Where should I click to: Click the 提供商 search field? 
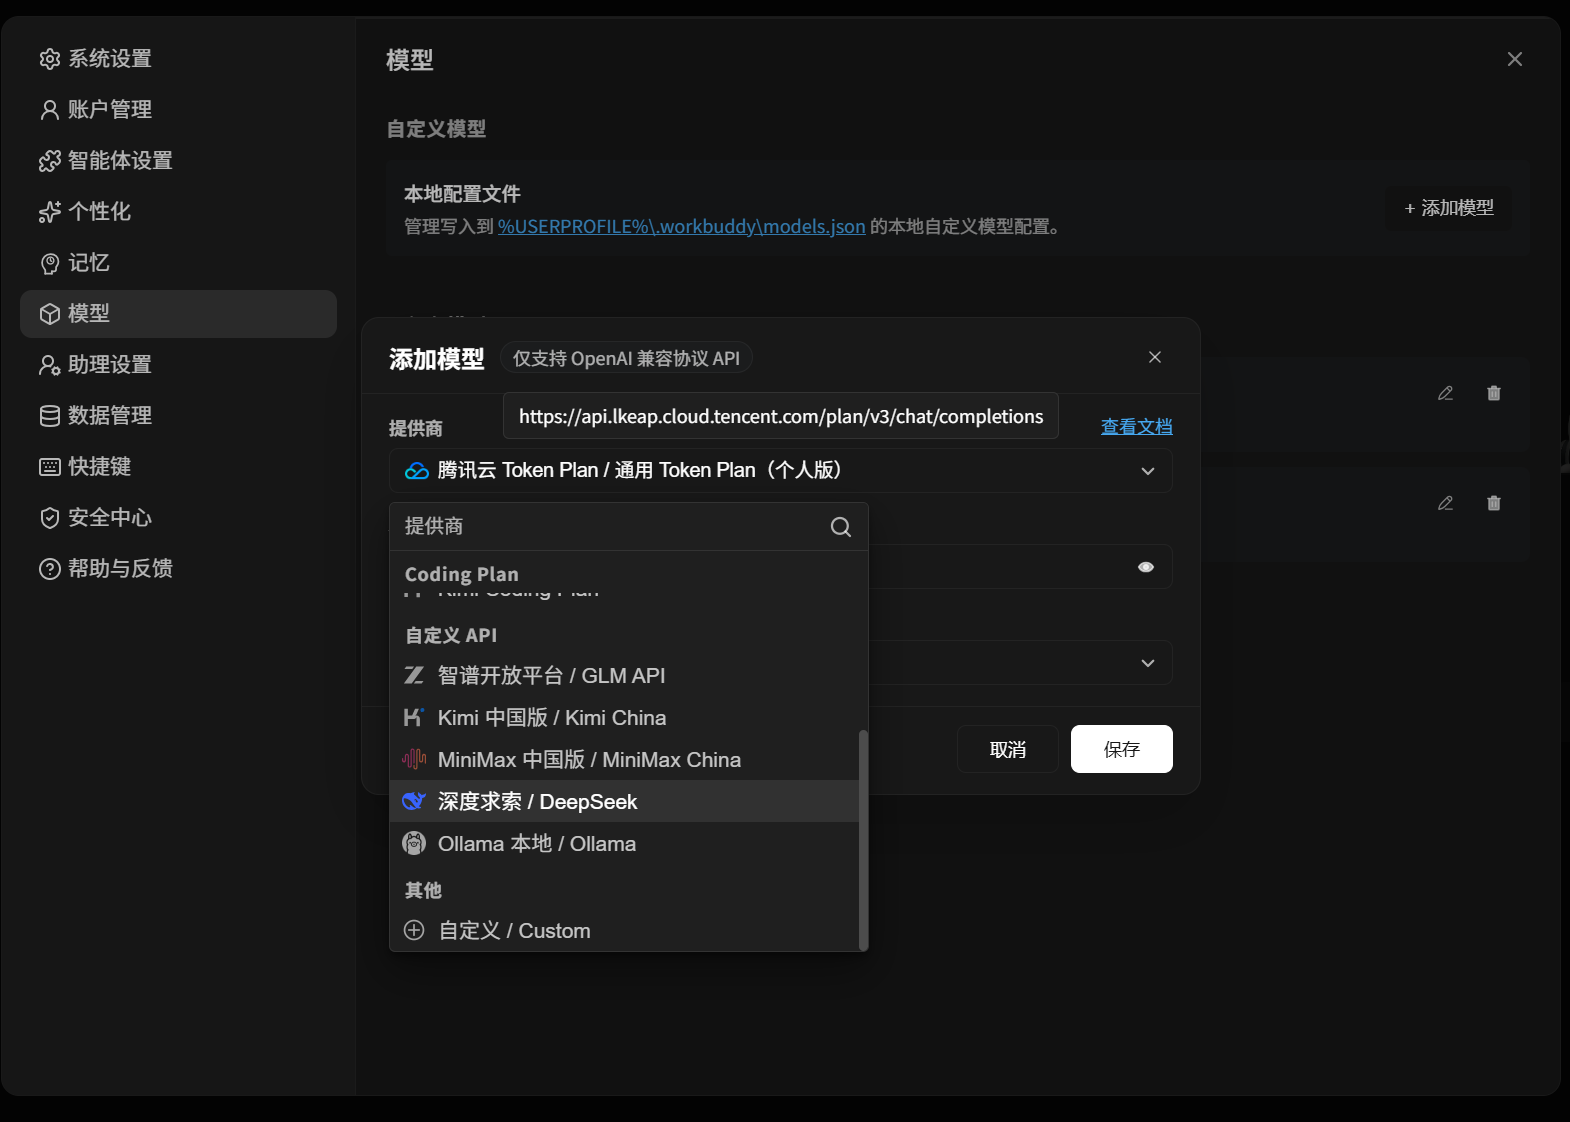[x=628, y=526]
